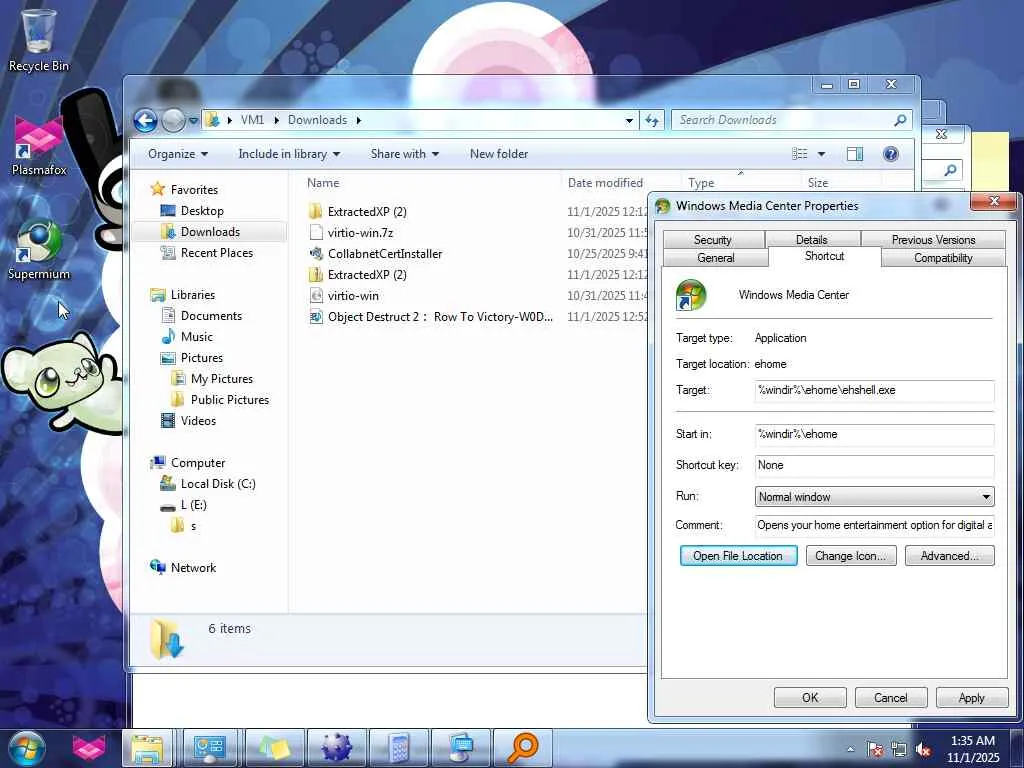Click the search magnifier in Search Downloads
Viewport: 1024px width, 768px height.
(x=900, y=120)
